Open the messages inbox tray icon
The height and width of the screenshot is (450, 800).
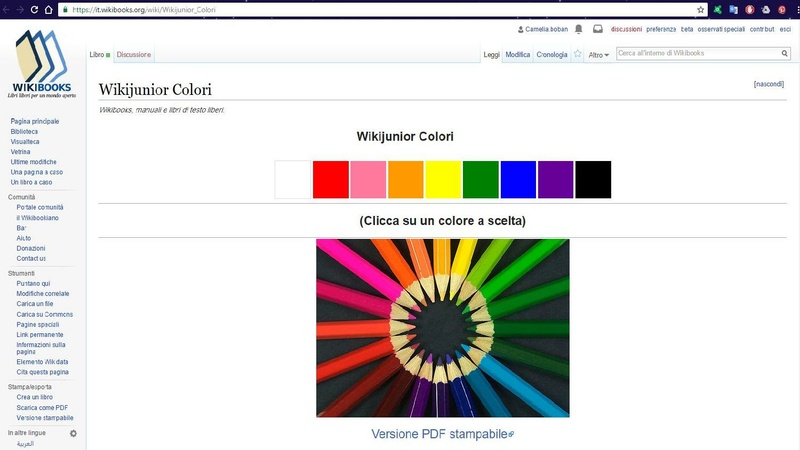tap(598, 29)
